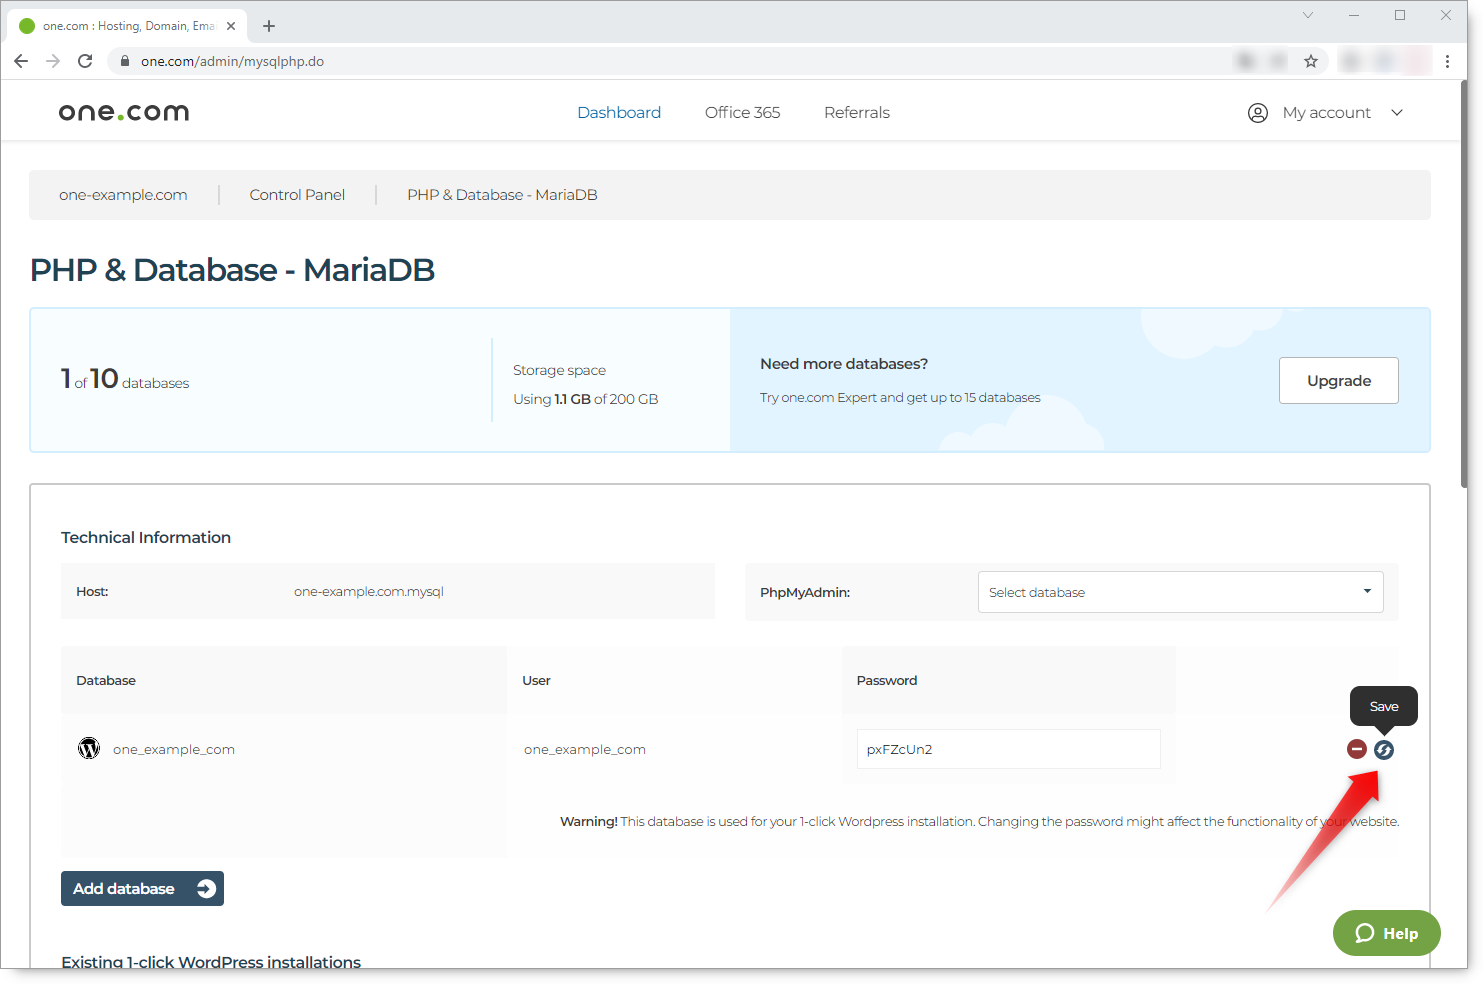Open the Control Panel breadcrumb link
Image resolution: width=1483 pixels, height=984 pixels.
[x=297, y=194]
